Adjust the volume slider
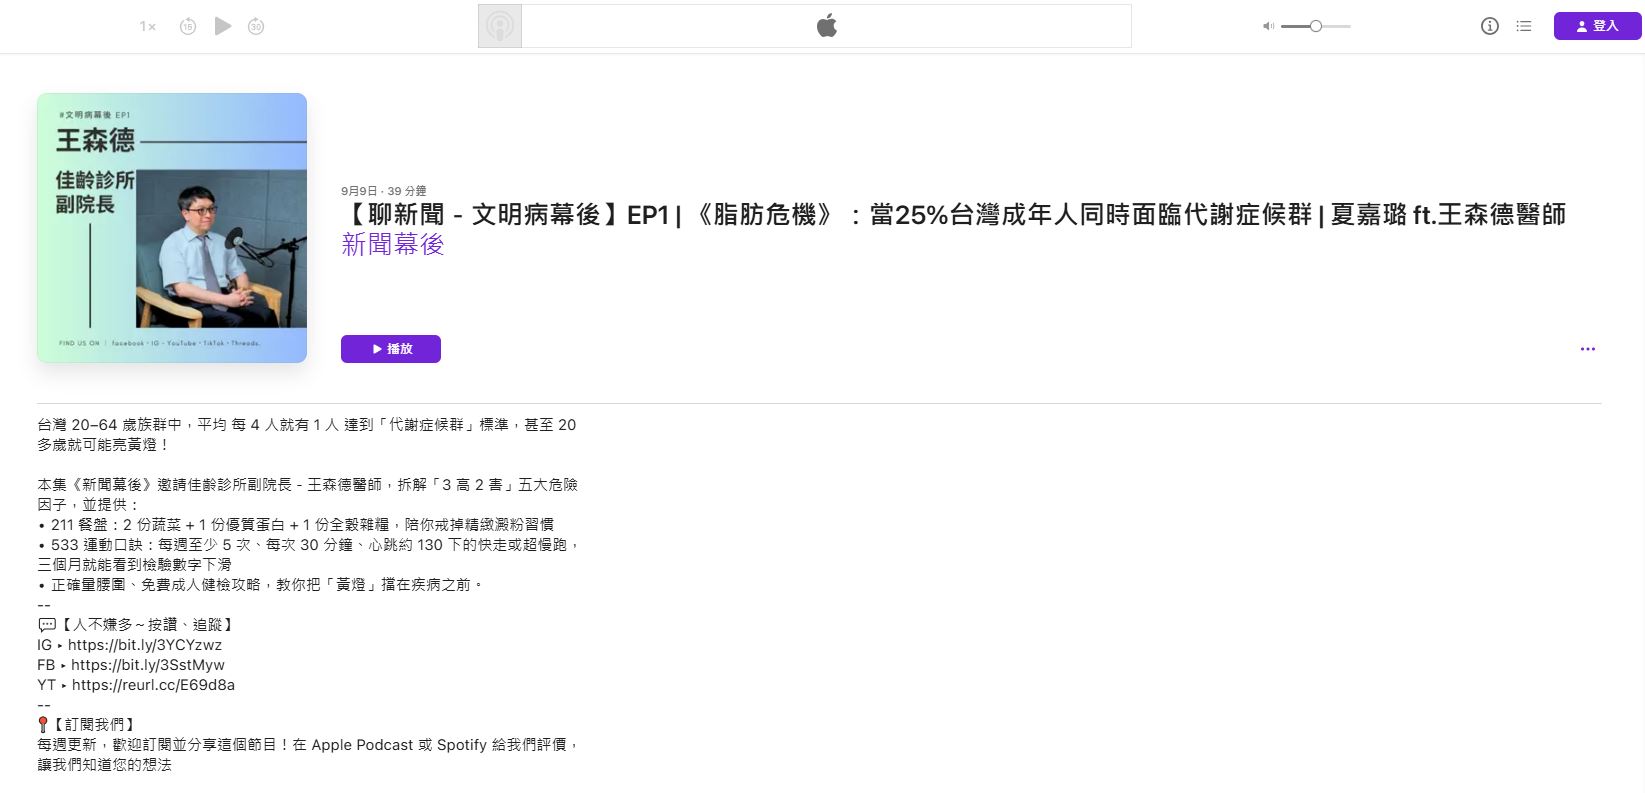1645x793 pixels. [1316, 26]
